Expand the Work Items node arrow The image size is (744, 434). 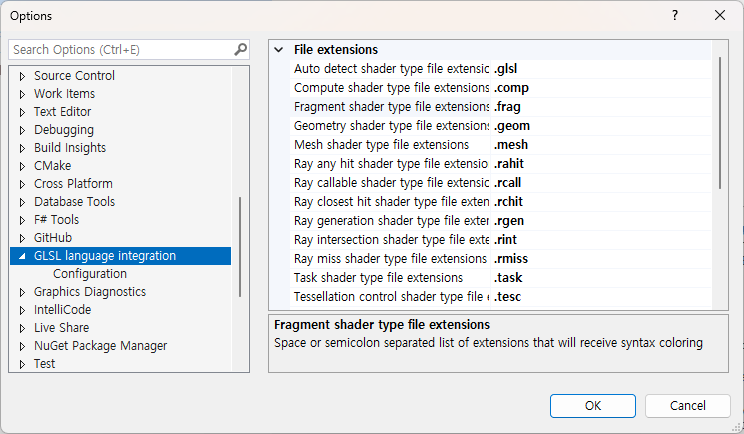coord(22,94)
